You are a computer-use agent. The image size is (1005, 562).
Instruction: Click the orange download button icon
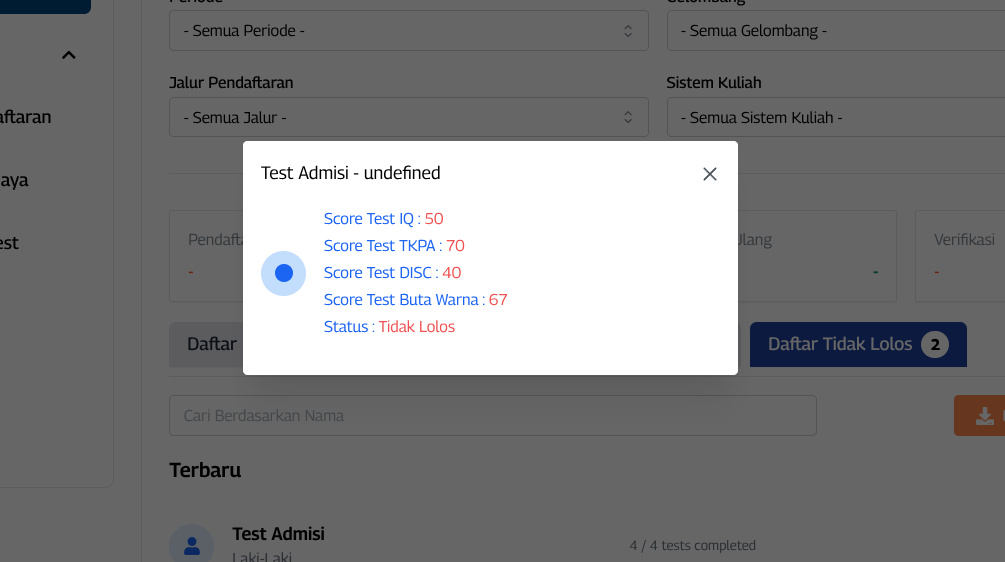coord(984,416)
